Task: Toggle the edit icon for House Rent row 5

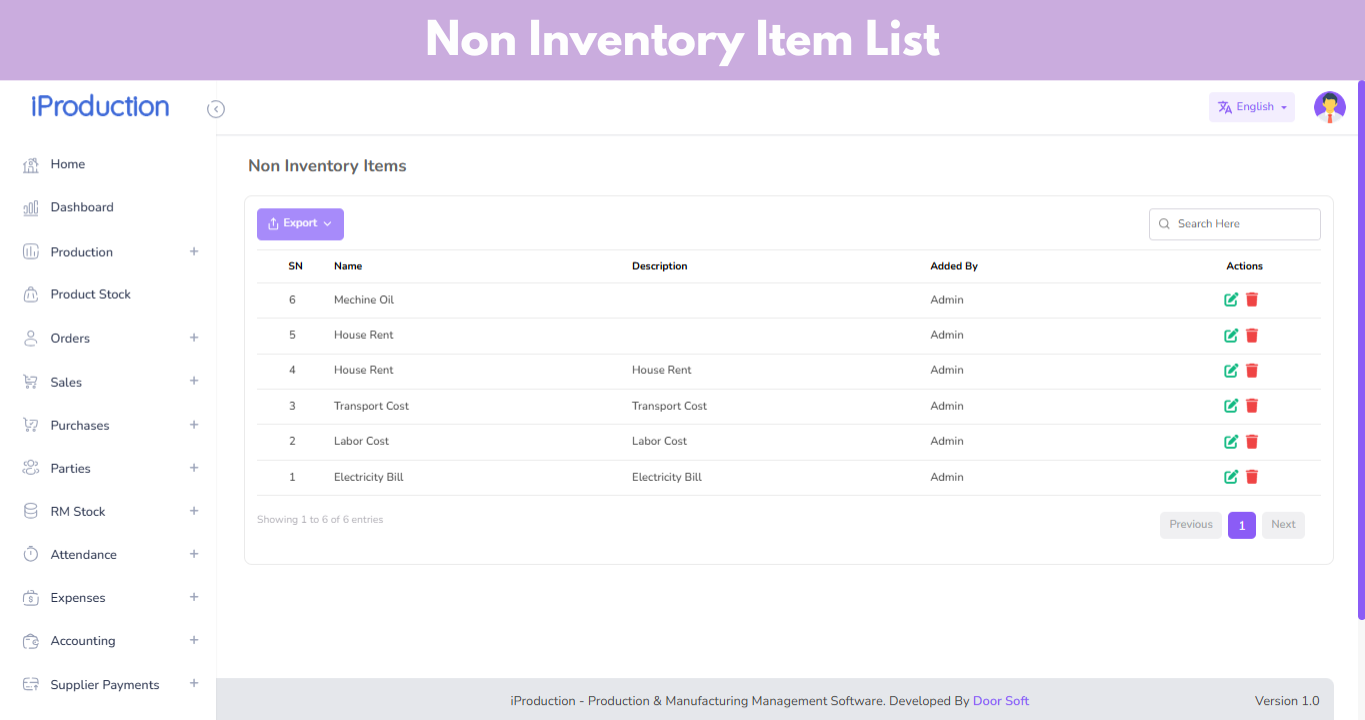Action: 1231,335
